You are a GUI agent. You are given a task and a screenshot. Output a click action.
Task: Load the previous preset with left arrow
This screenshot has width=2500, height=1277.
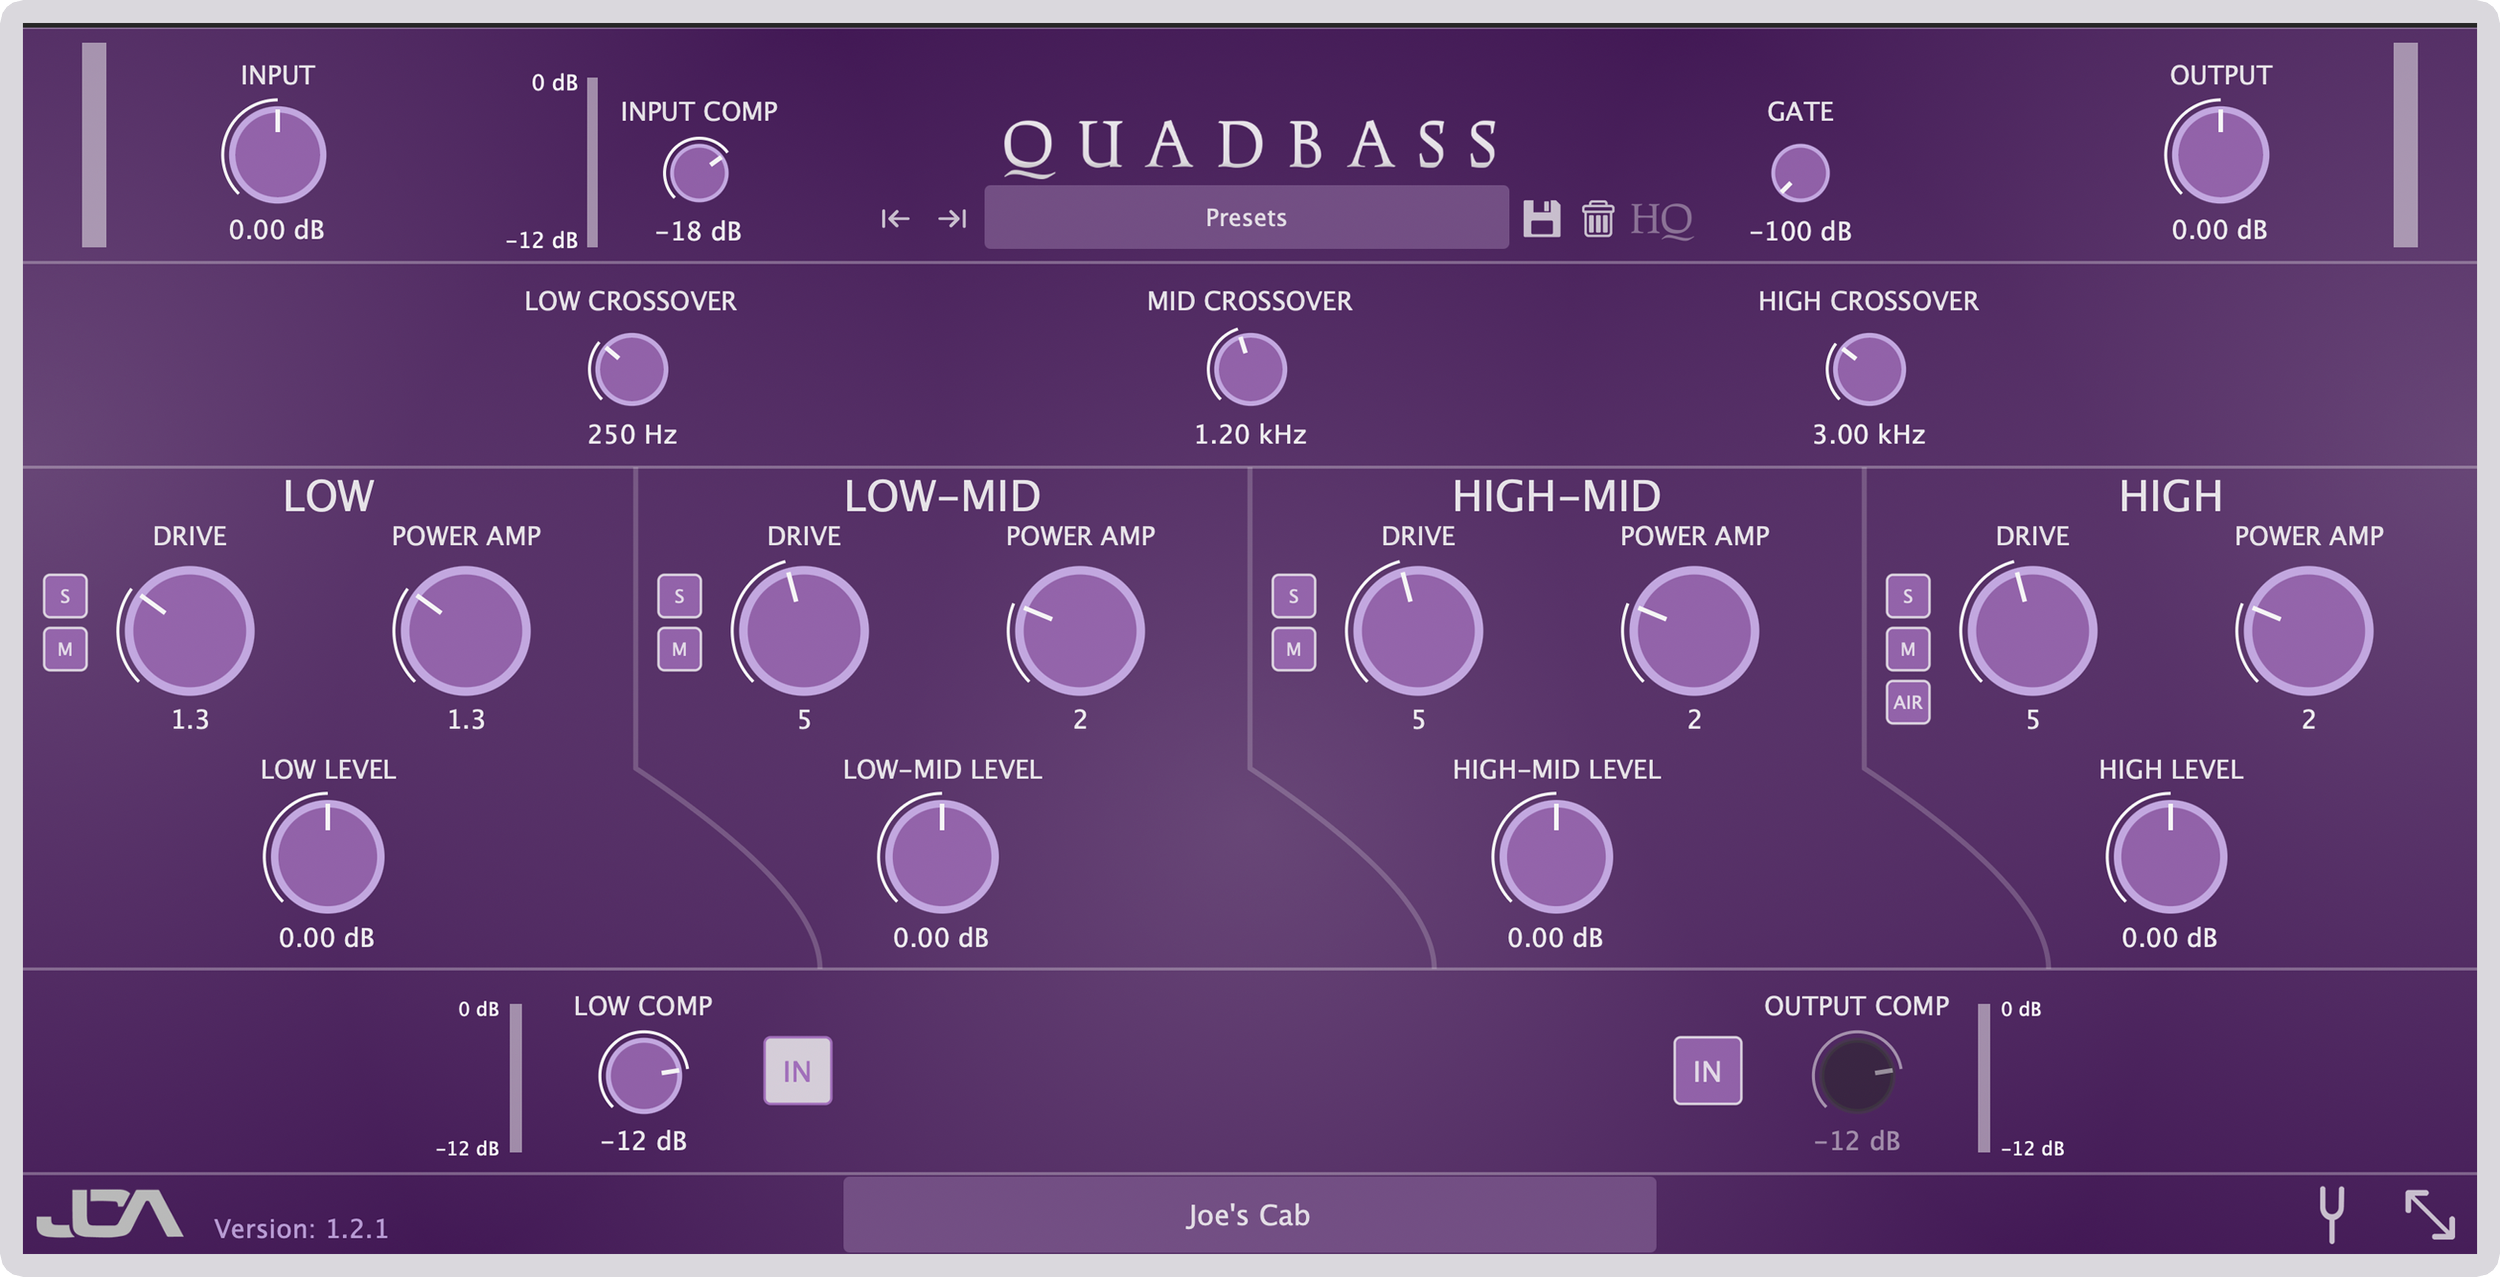tap(895, 218)
